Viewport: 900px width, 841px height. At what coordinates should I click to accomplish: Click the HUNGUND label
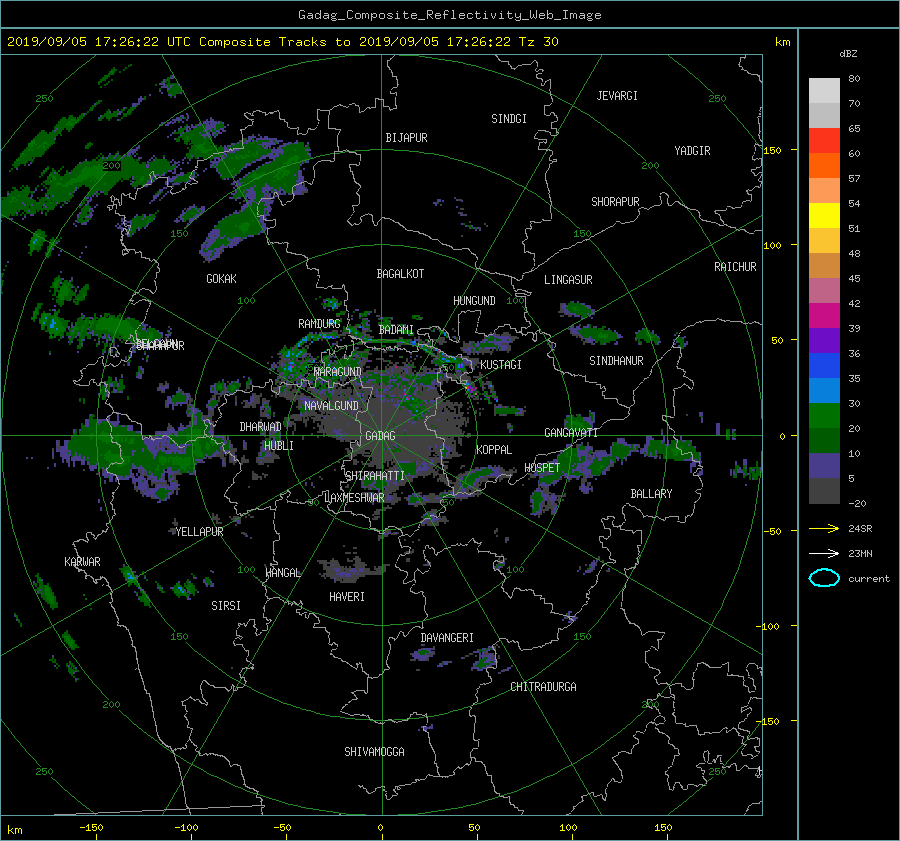click(474, 301)
